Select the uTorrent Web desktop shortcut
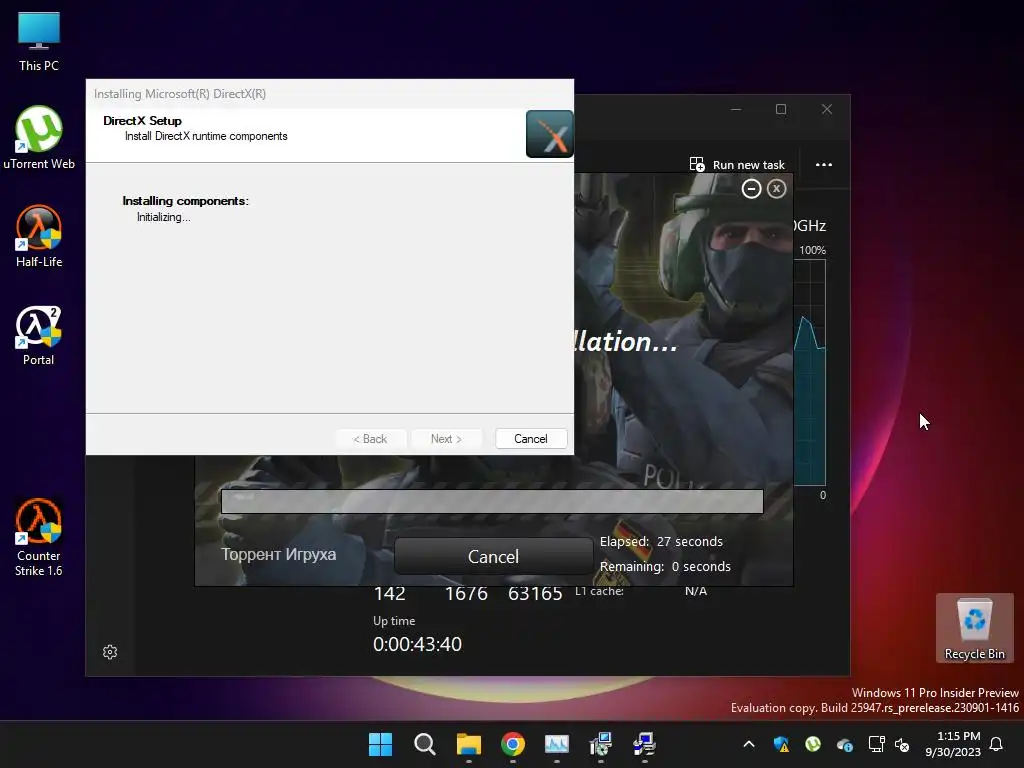This screenshot has height=768, width=1024. point(39,138)
